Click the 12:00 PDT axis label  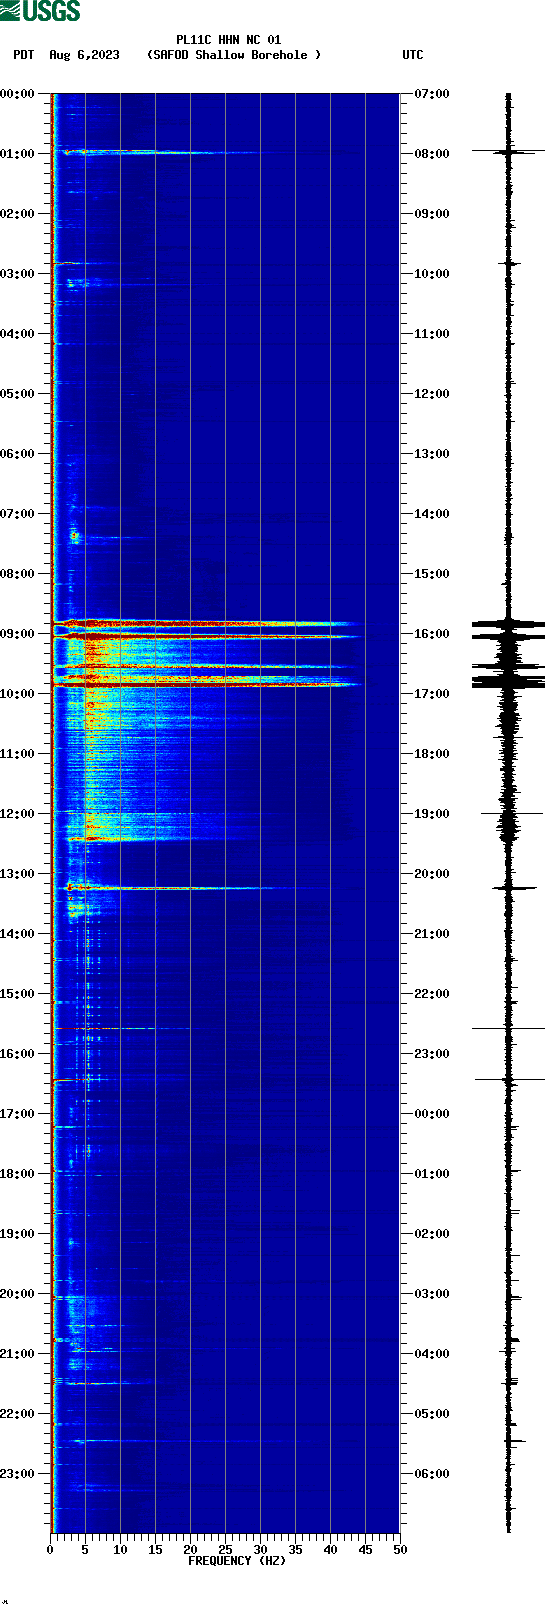pos(17,814)
